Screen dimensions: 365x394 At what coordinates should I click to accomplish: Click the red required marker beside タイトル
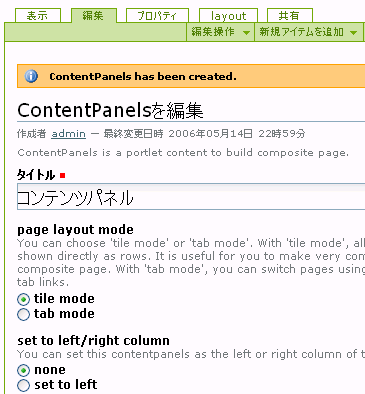(x=62, y=175)
